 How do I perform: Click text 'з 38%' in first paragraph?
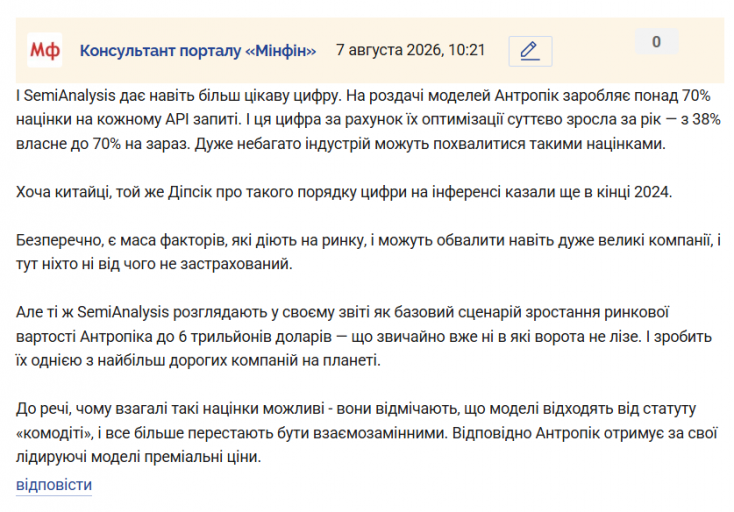700,120
